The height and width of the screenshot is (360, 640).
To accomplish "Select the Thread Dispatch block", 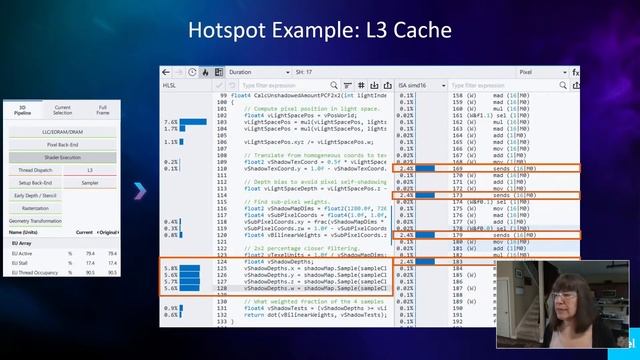I will (x=35, y=170).
